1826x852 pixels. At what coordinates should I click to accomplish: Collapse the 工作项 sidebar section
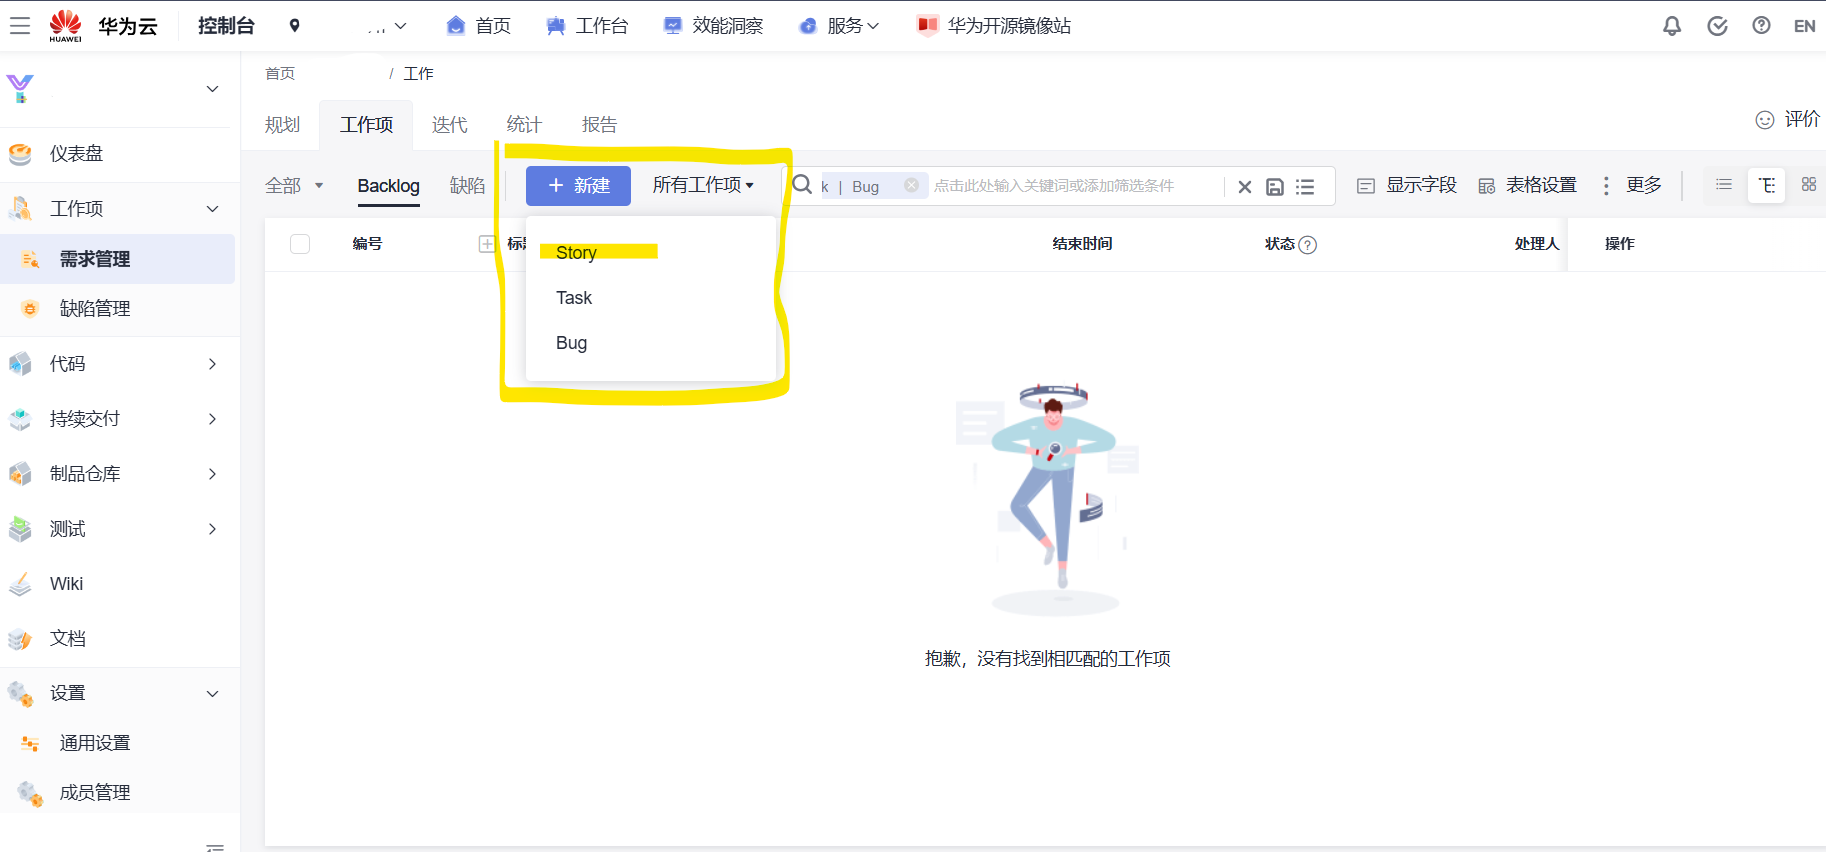212,209
